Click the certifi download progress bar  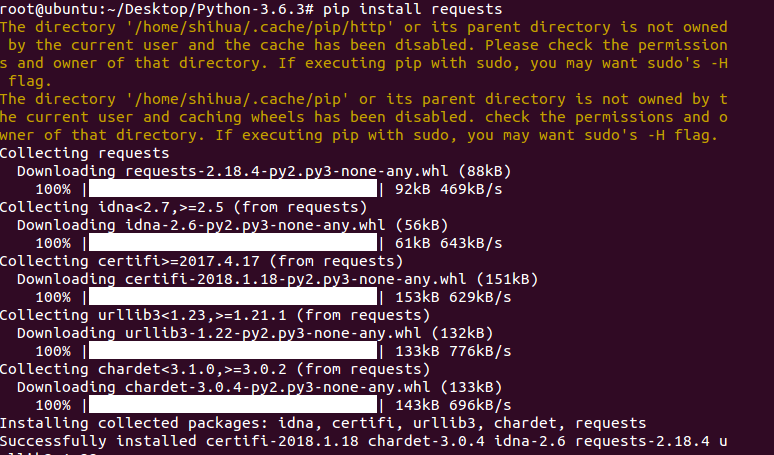(232, 297)
